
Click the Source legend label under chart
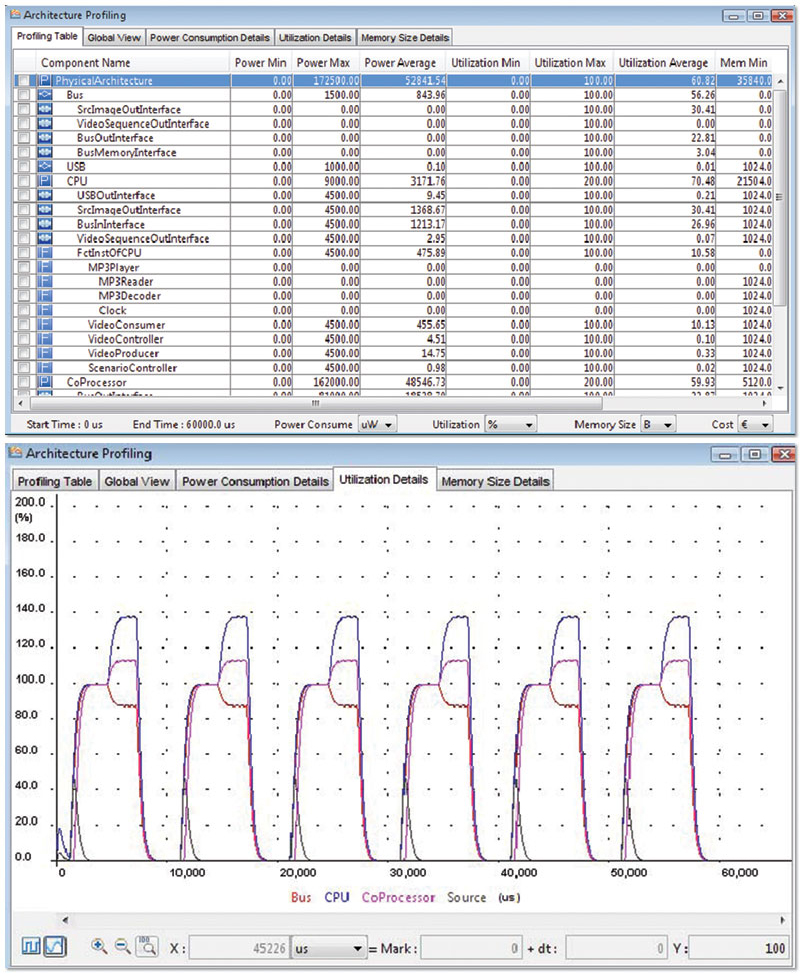(x=466, y=897)
